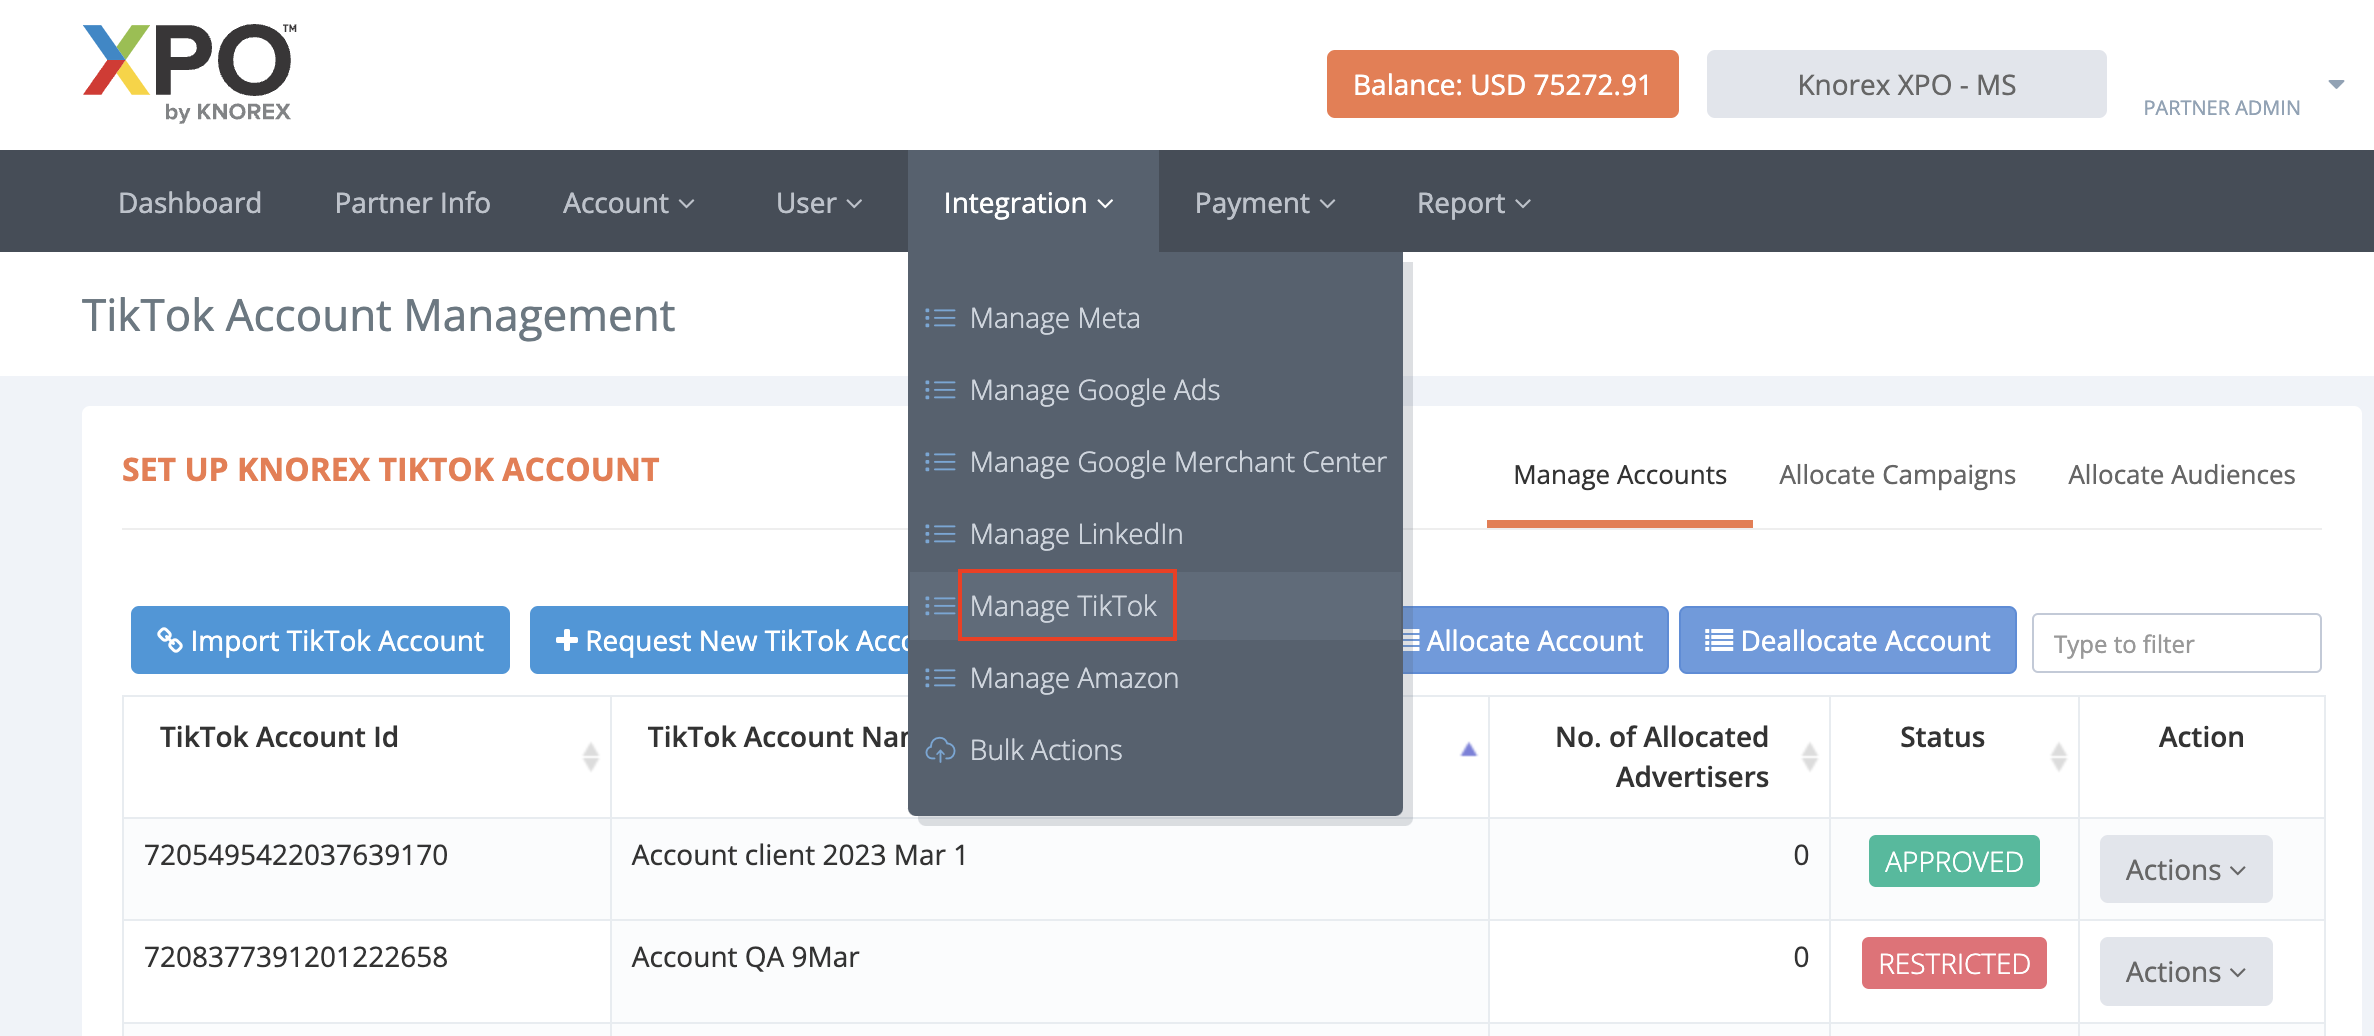The height and width of the screenshot is (1036, 2374).
Task: Expand the Account menu
Action: pyautogui.click(x=628, y=203)
